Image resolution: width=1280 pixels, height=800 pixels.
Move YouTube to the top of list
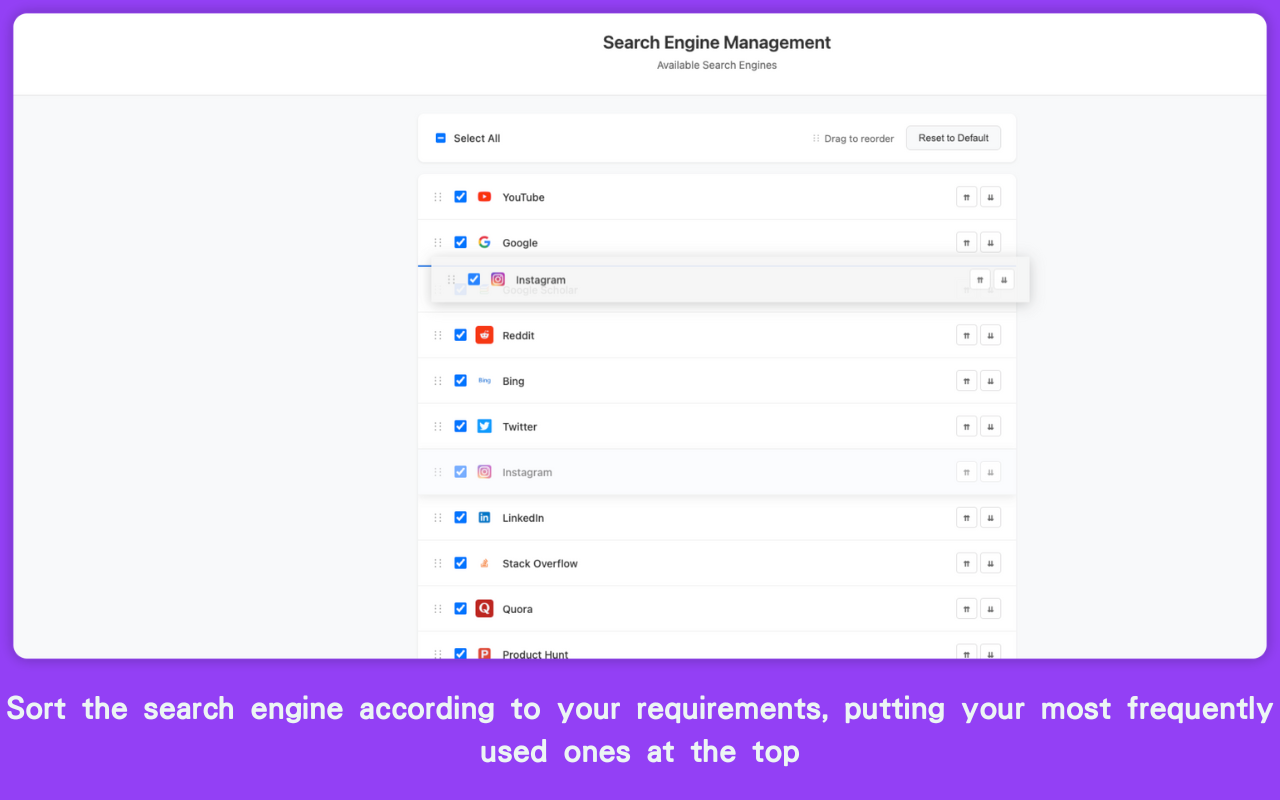967,197
